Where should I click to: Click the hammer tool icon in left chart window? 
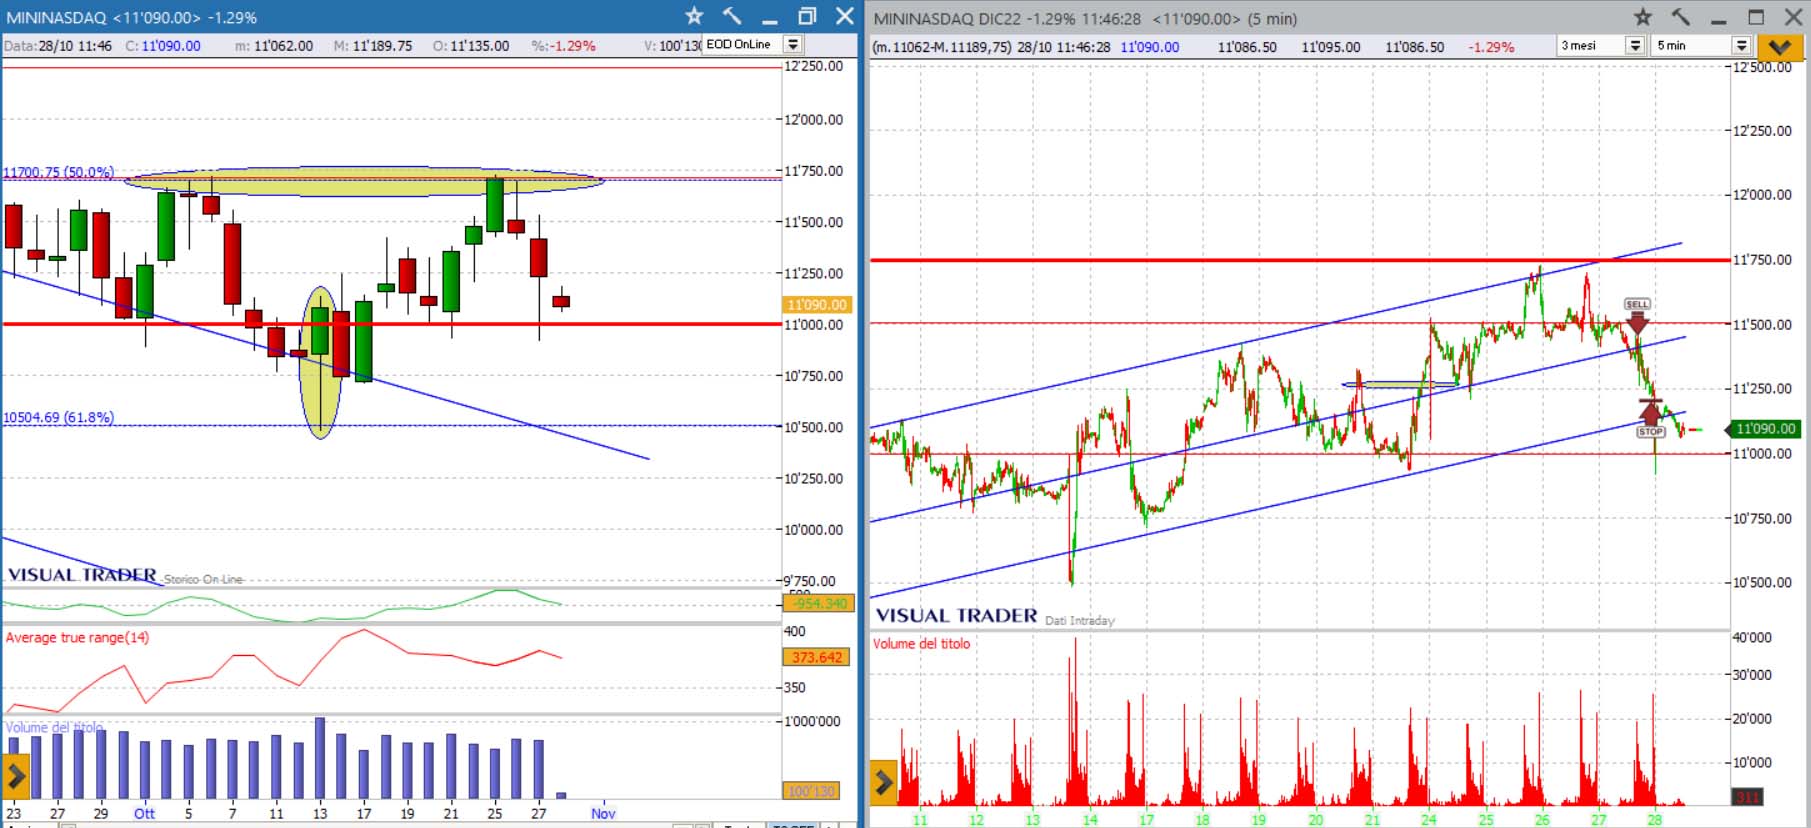(x=732, y=16)
